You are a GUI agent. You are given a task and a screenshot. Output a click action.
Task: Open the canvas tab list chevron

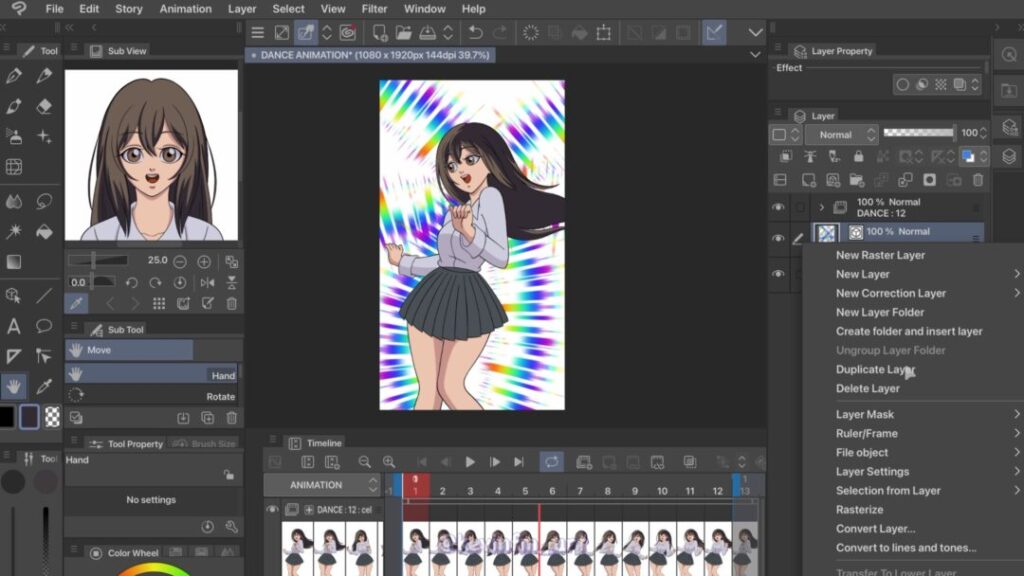755,55
